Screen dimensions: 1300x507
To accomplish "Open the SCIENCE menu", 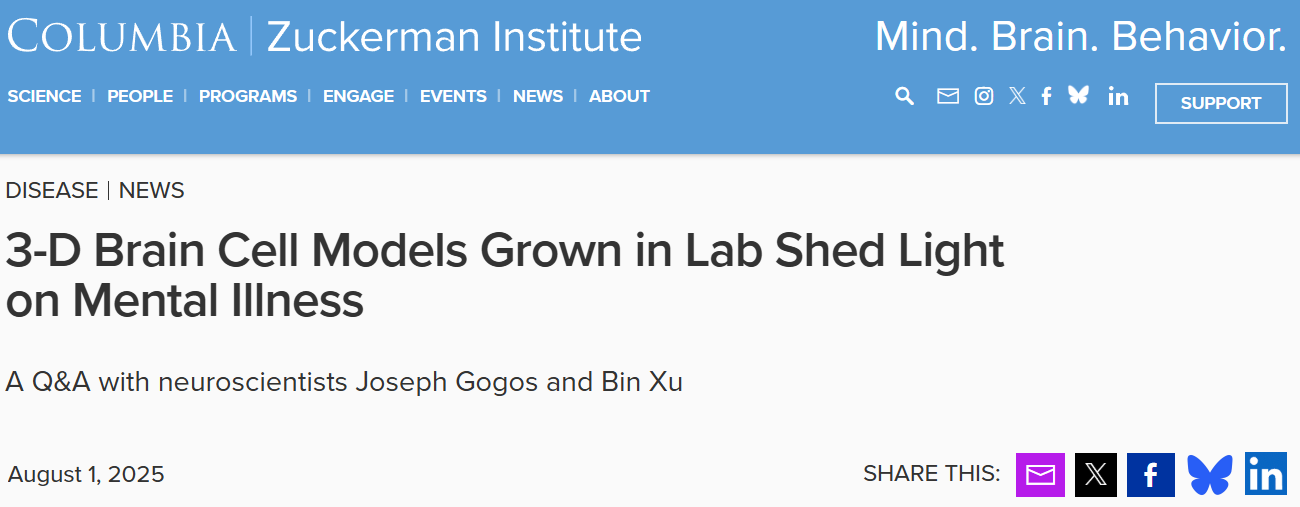I will [44, 96].
